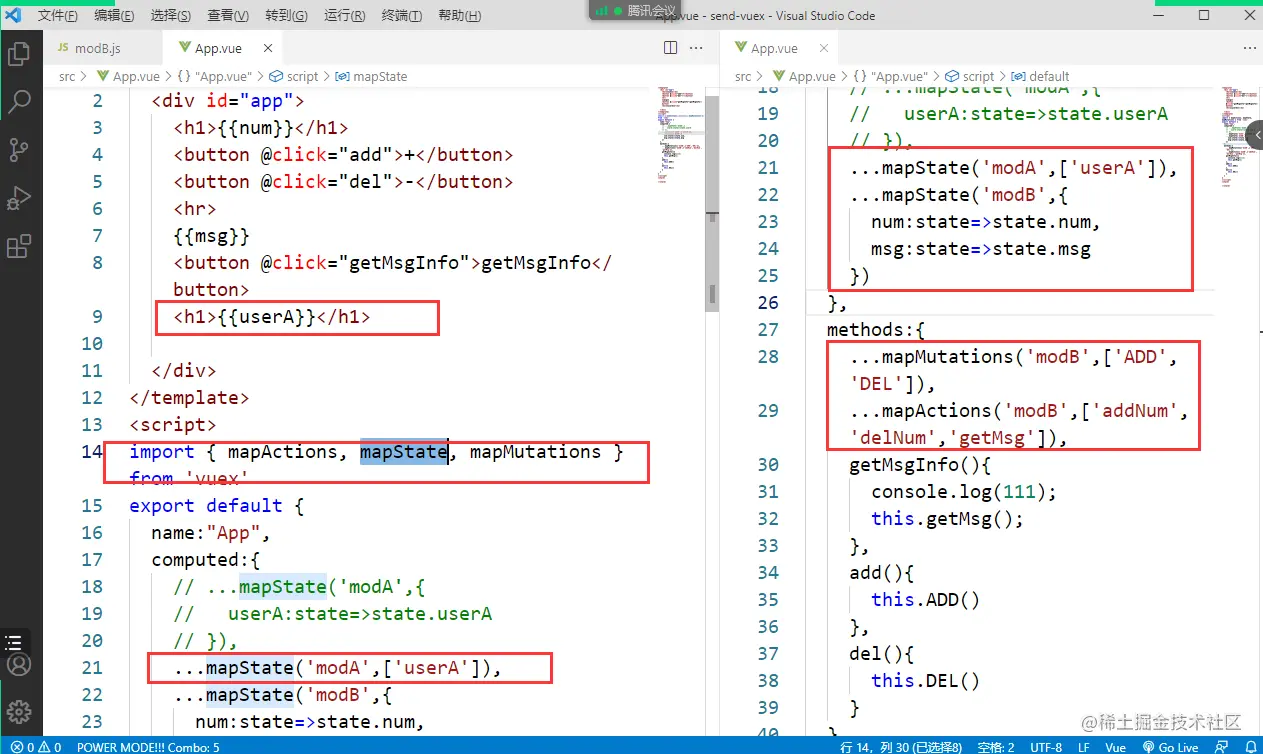Click 'export default {' in left editor
The height and width of the screenshot is (754, 1263).
click(216, 505)
